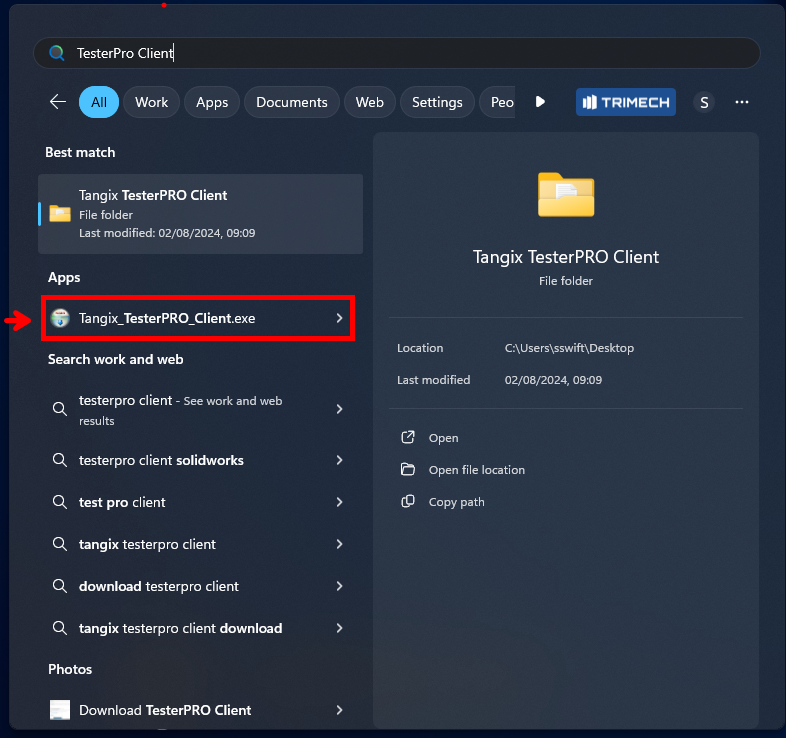Click the play arrow to scroll filters
786x738 pixels.
[x=540, y=102]
